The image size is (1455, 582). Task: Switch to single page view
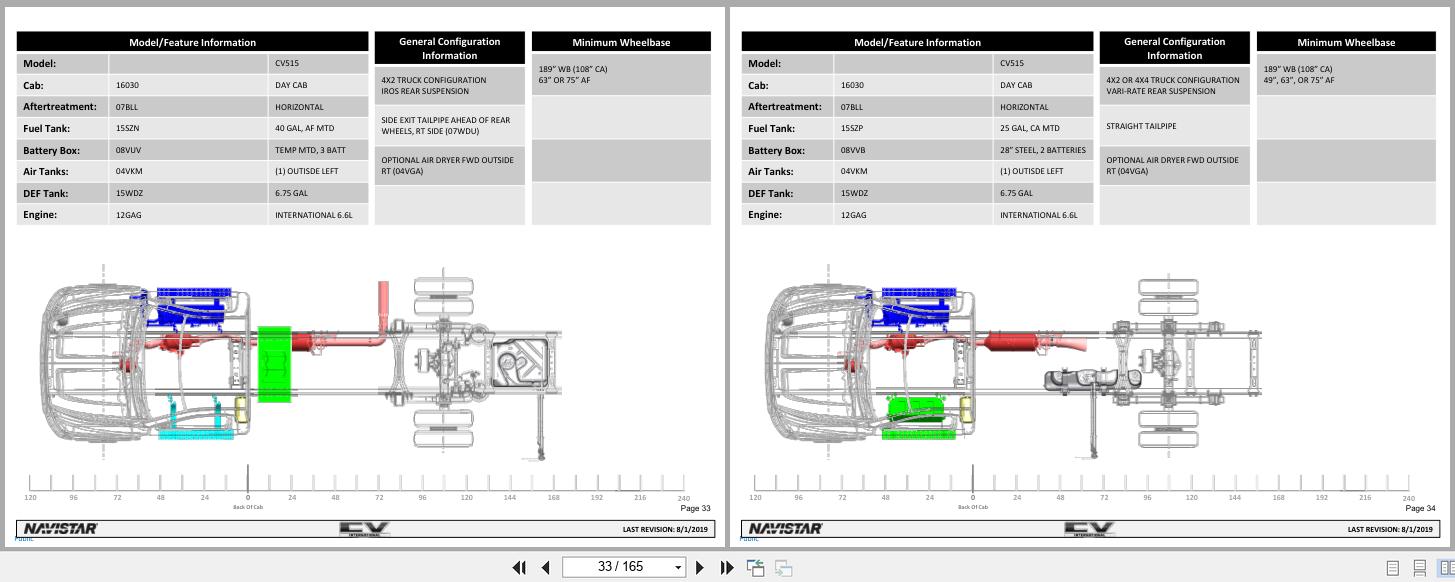pos(1392,568)
